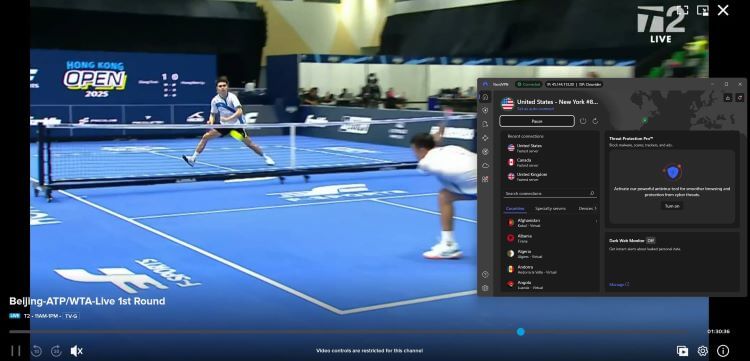Switch to the Devices tab
750x361 pixels.
587,208
